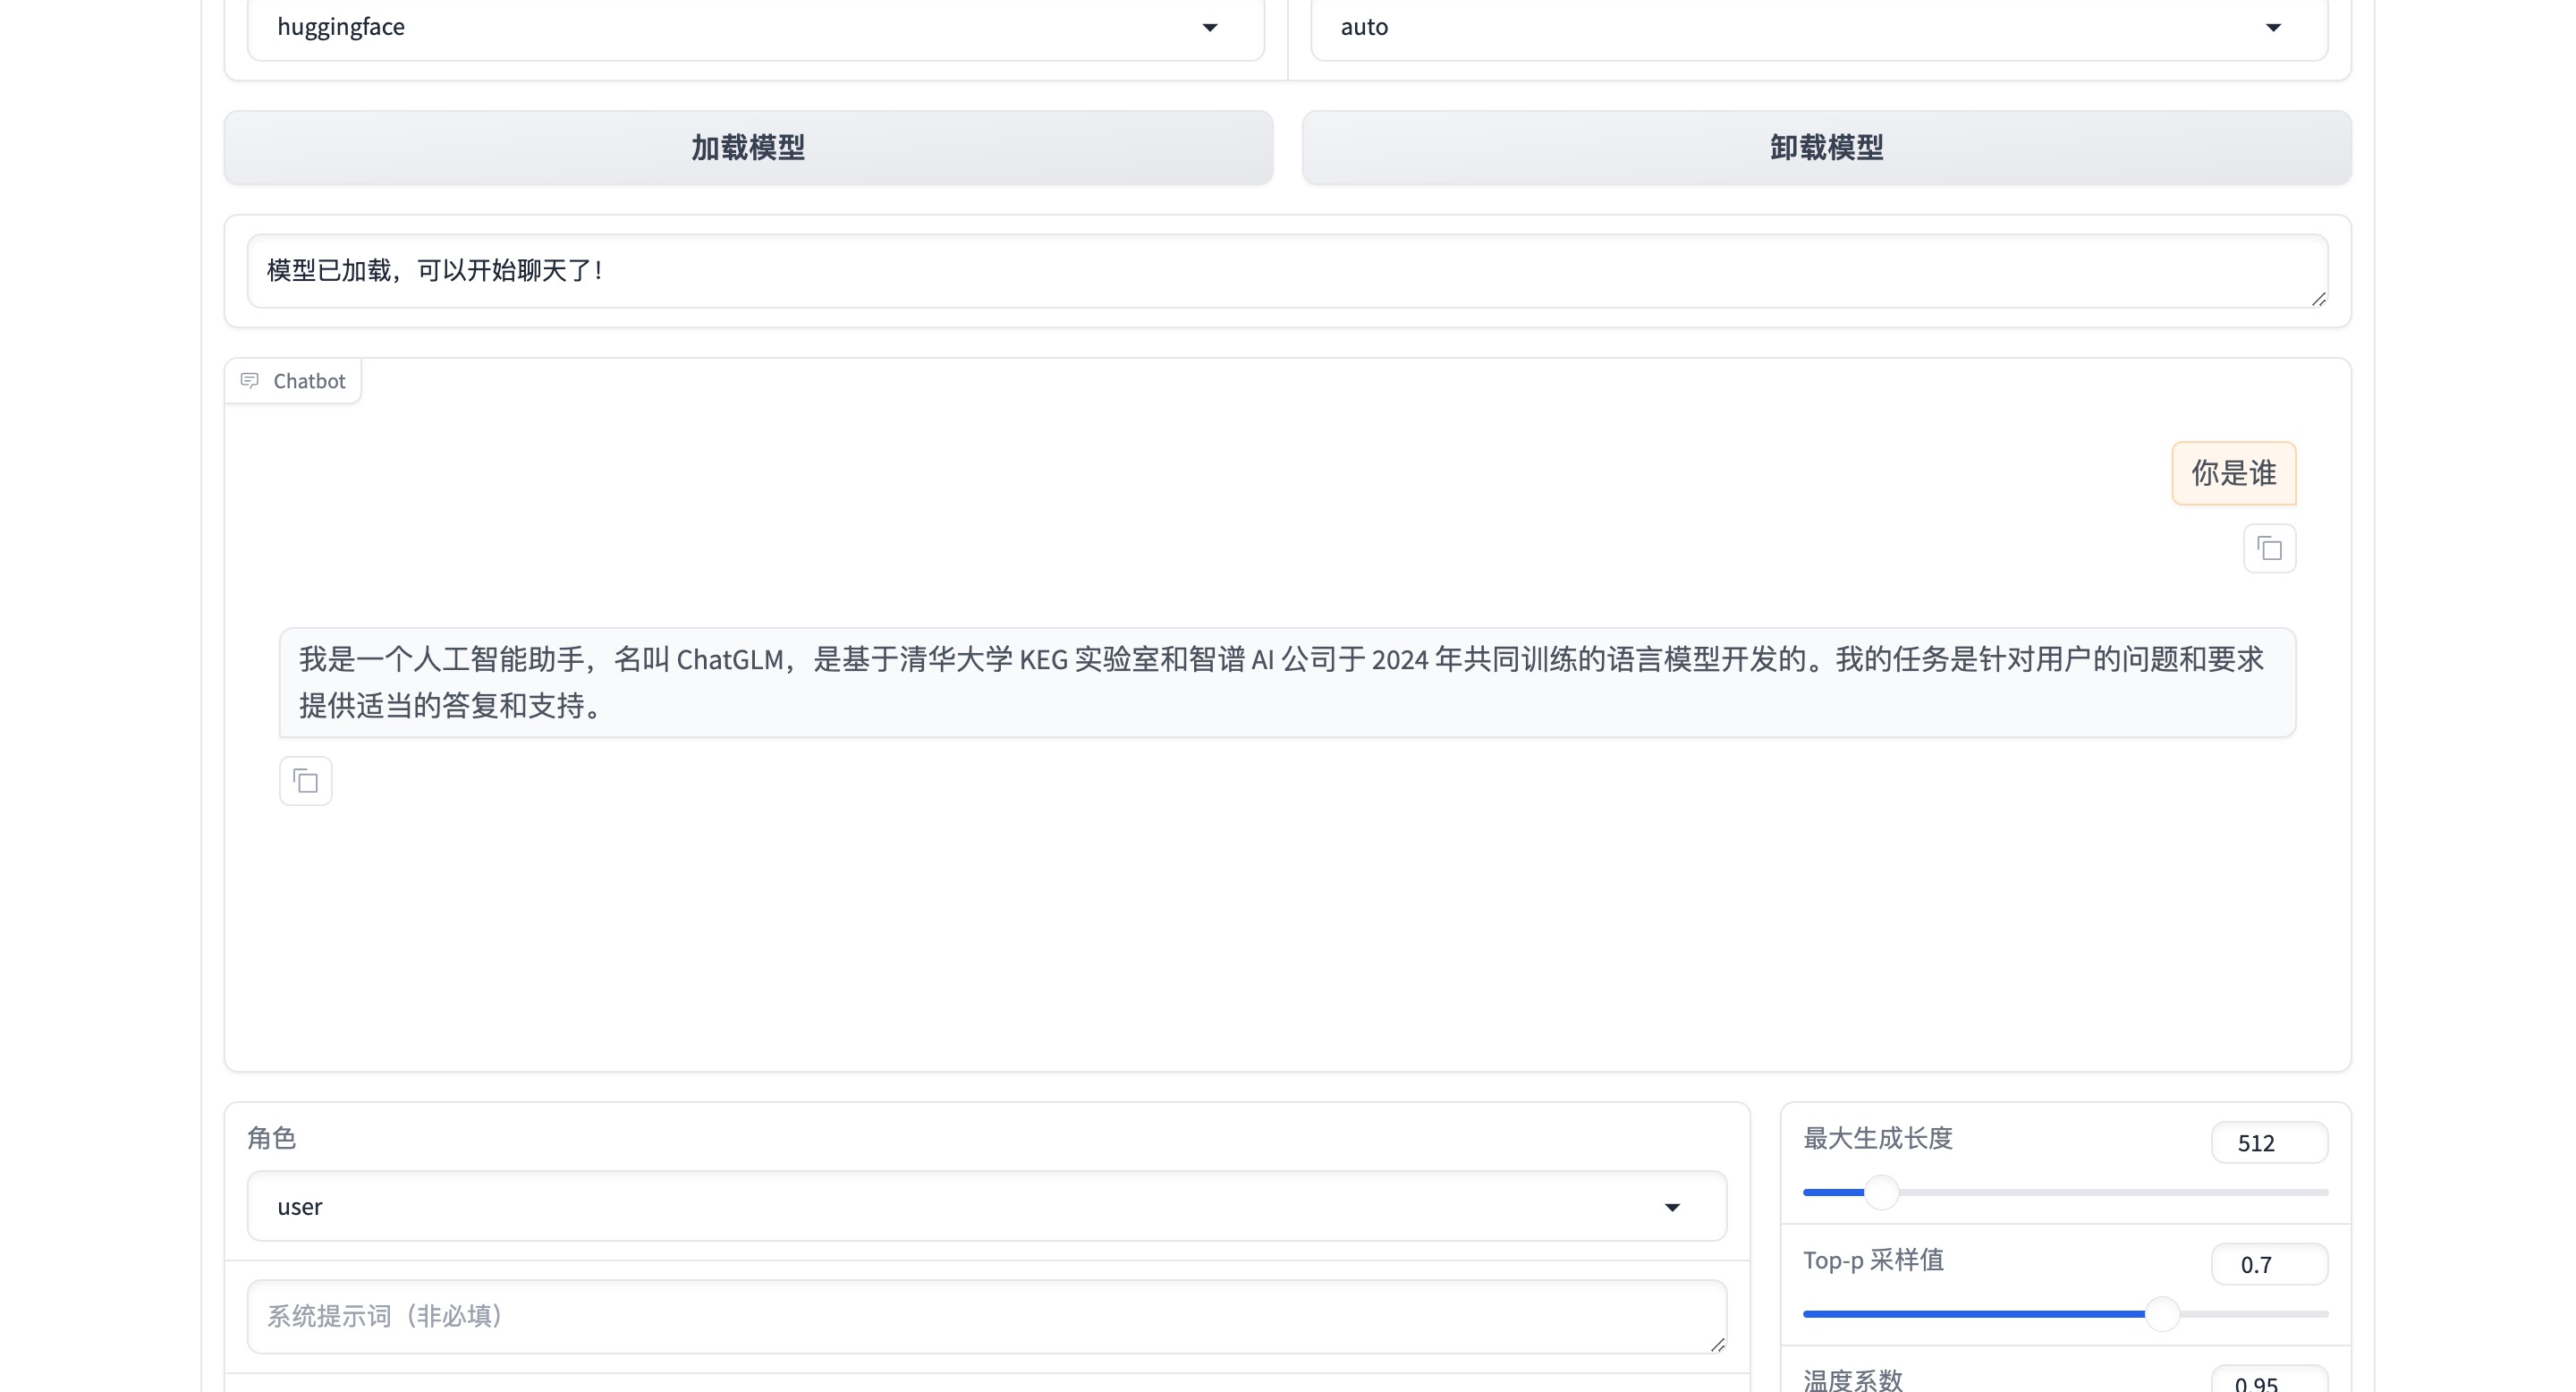Focus the 最大生成长度 value box 512
This screenshot has height=1392, width=2576.
[2268, 1143]
